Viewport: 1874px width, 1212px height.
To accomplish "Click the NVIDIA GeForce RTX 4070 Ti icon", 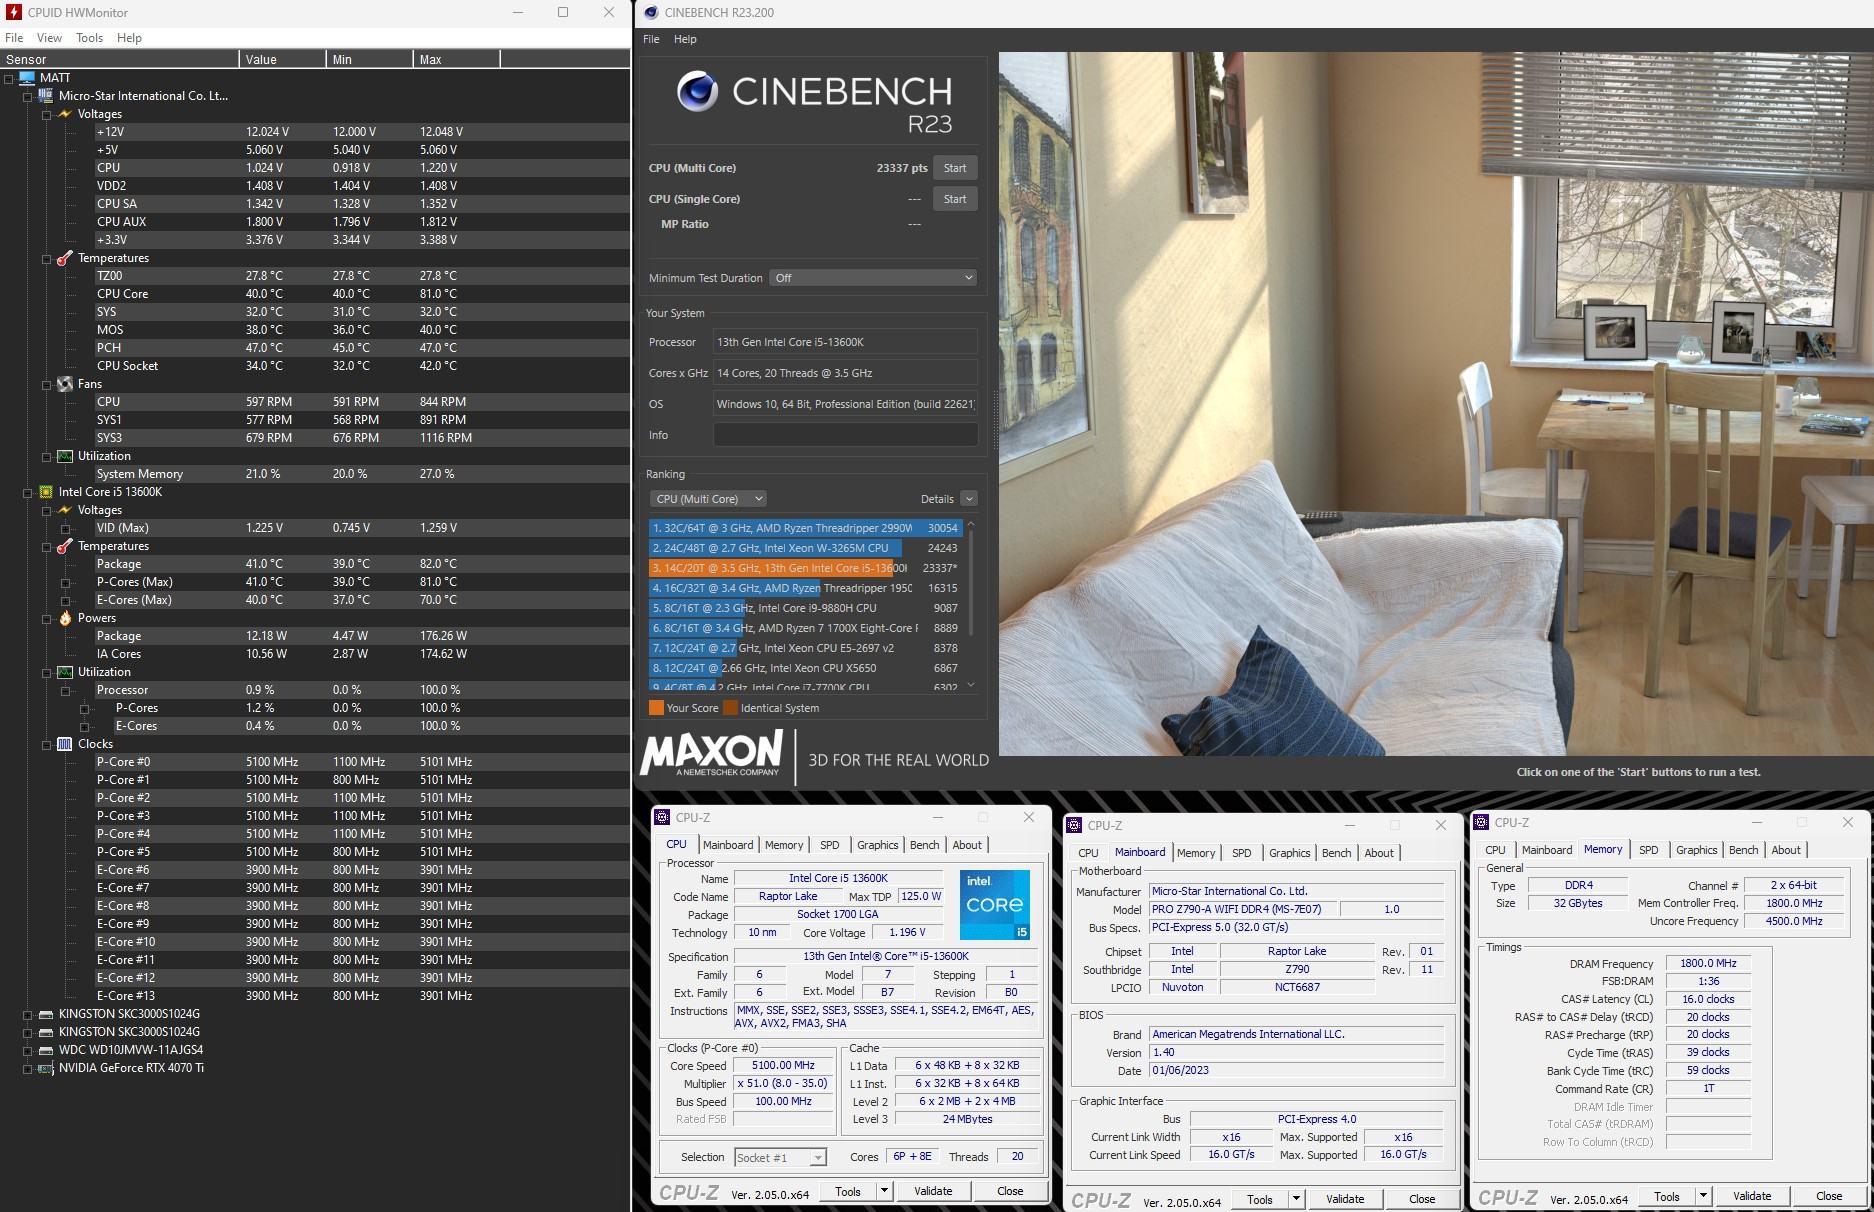I will tap(45, 1068).
